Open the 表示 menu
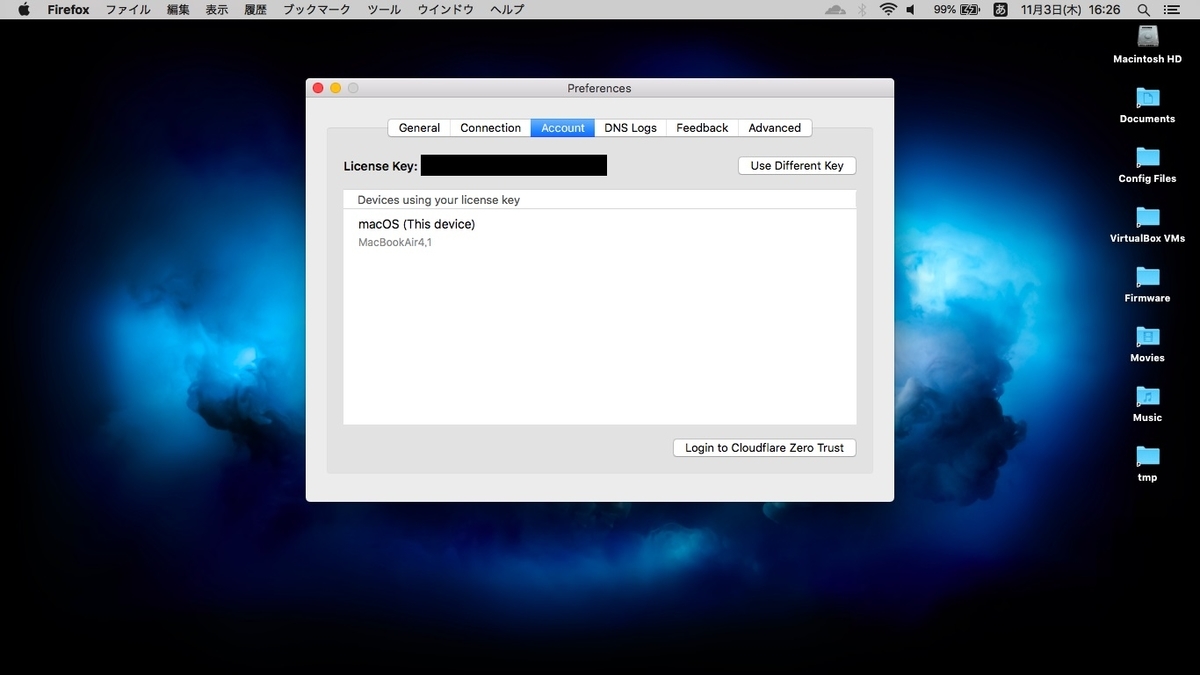 [217, 9]
